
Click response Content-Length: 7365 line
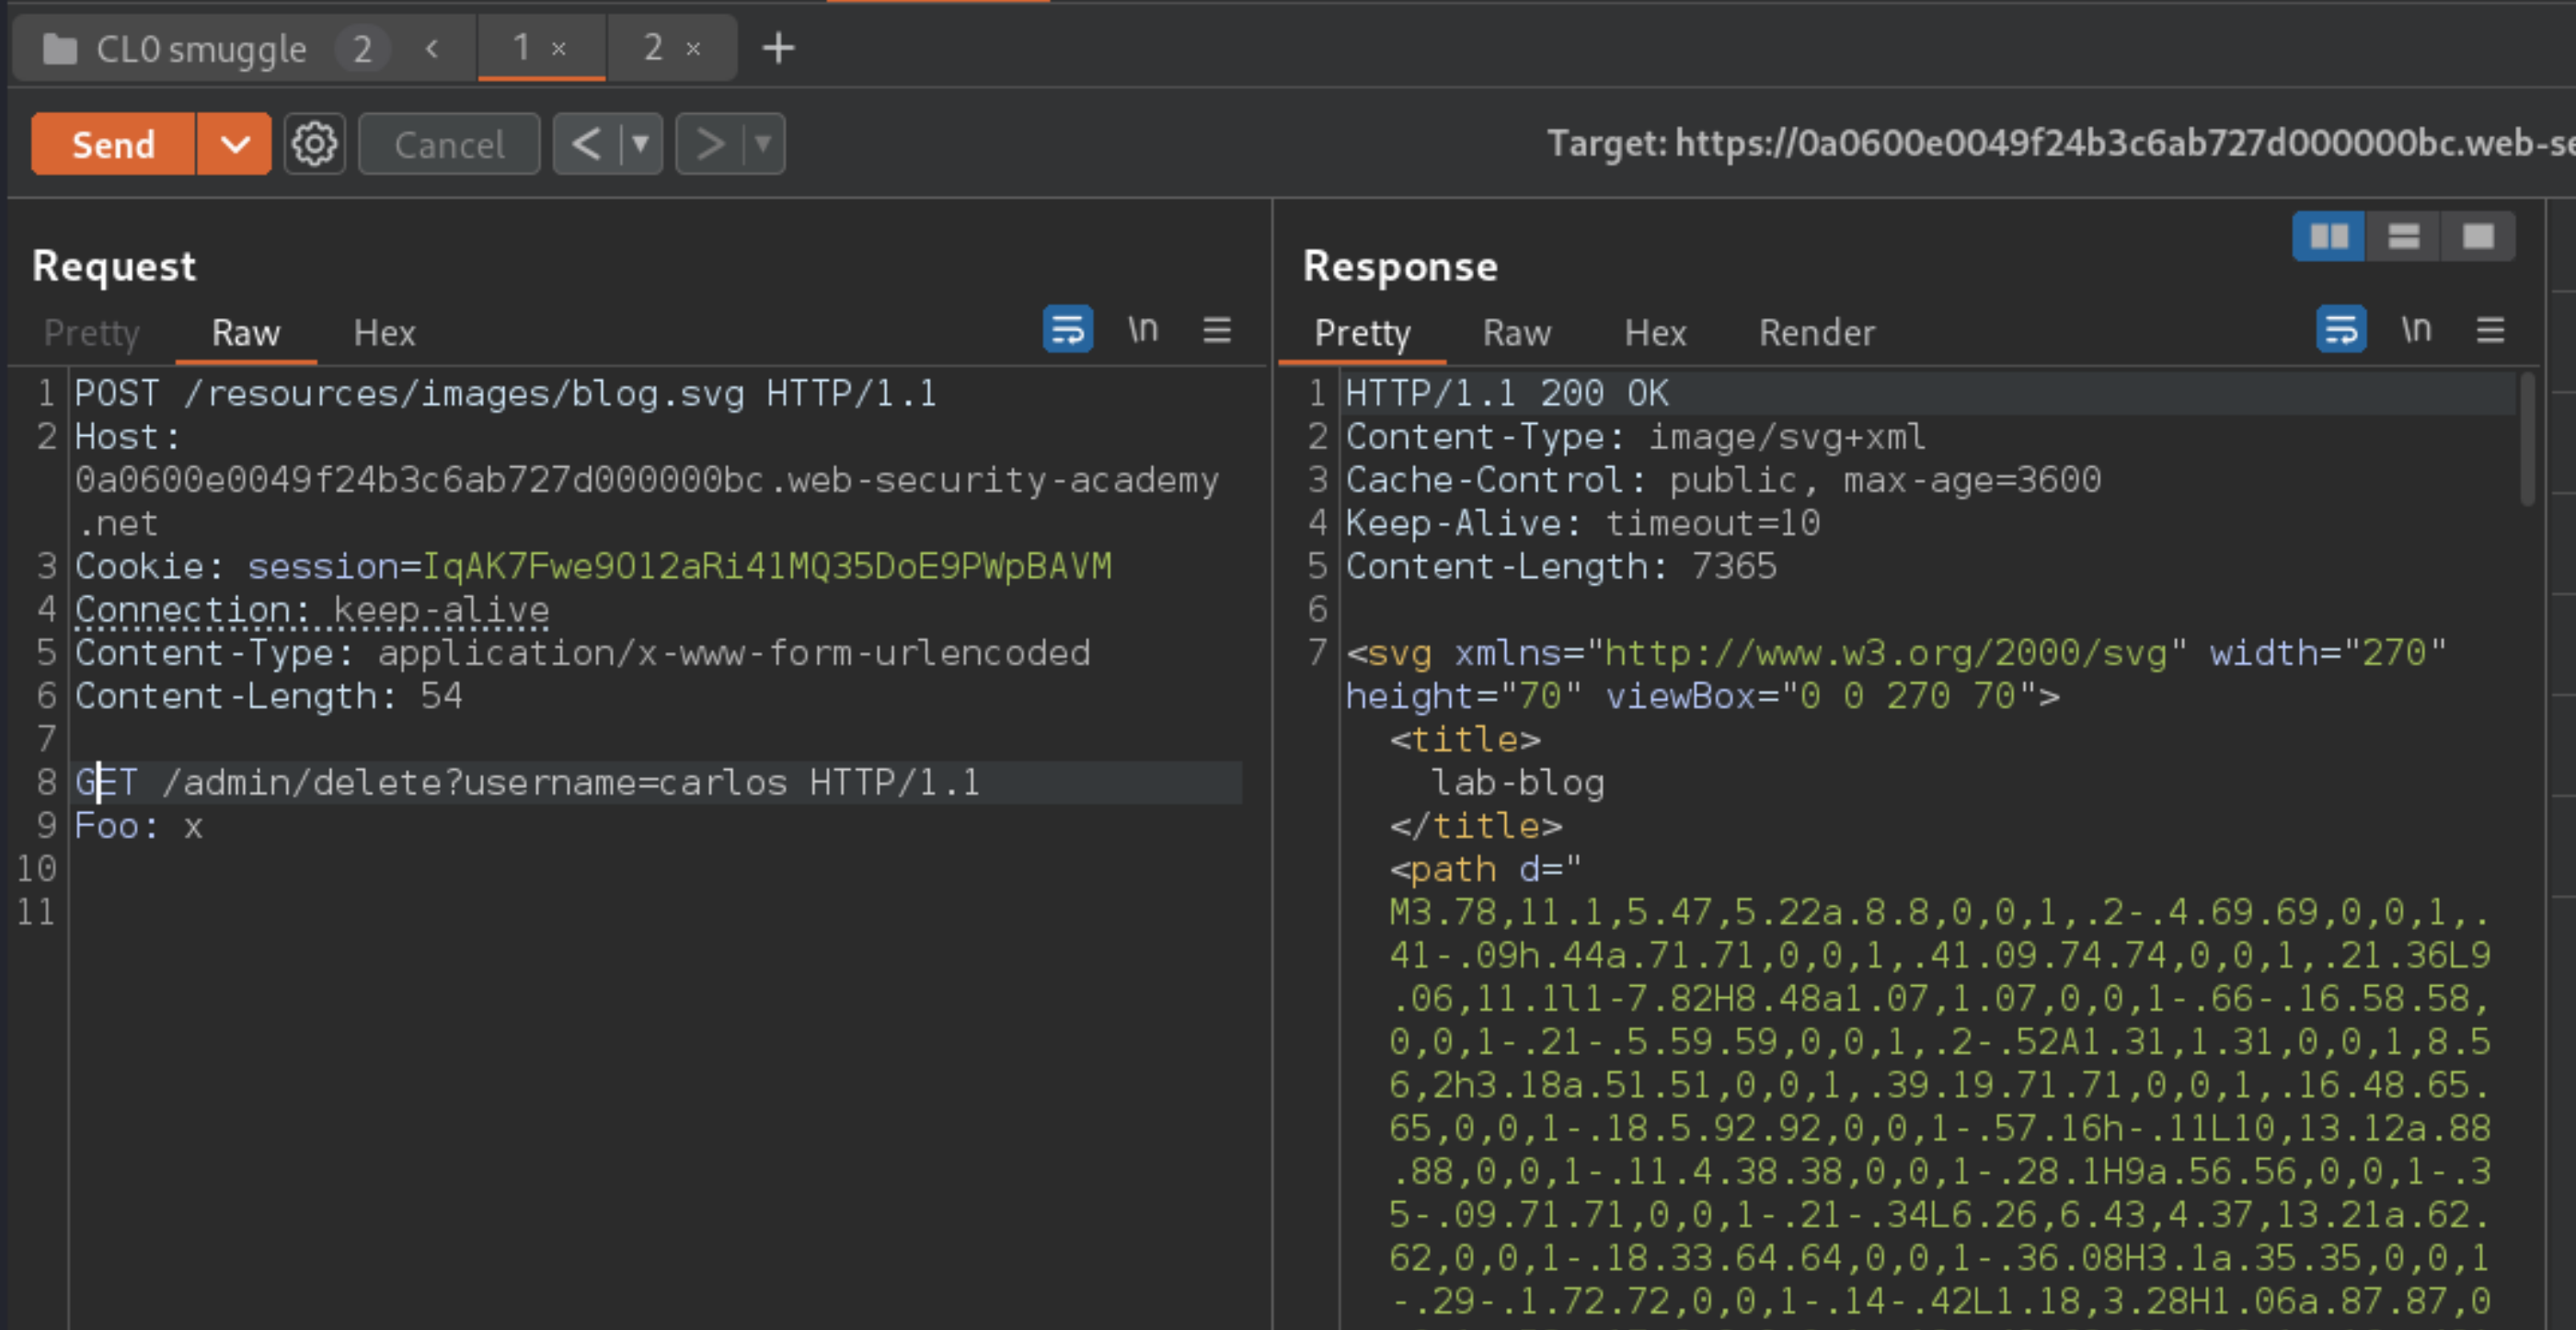click(1560, 566)
